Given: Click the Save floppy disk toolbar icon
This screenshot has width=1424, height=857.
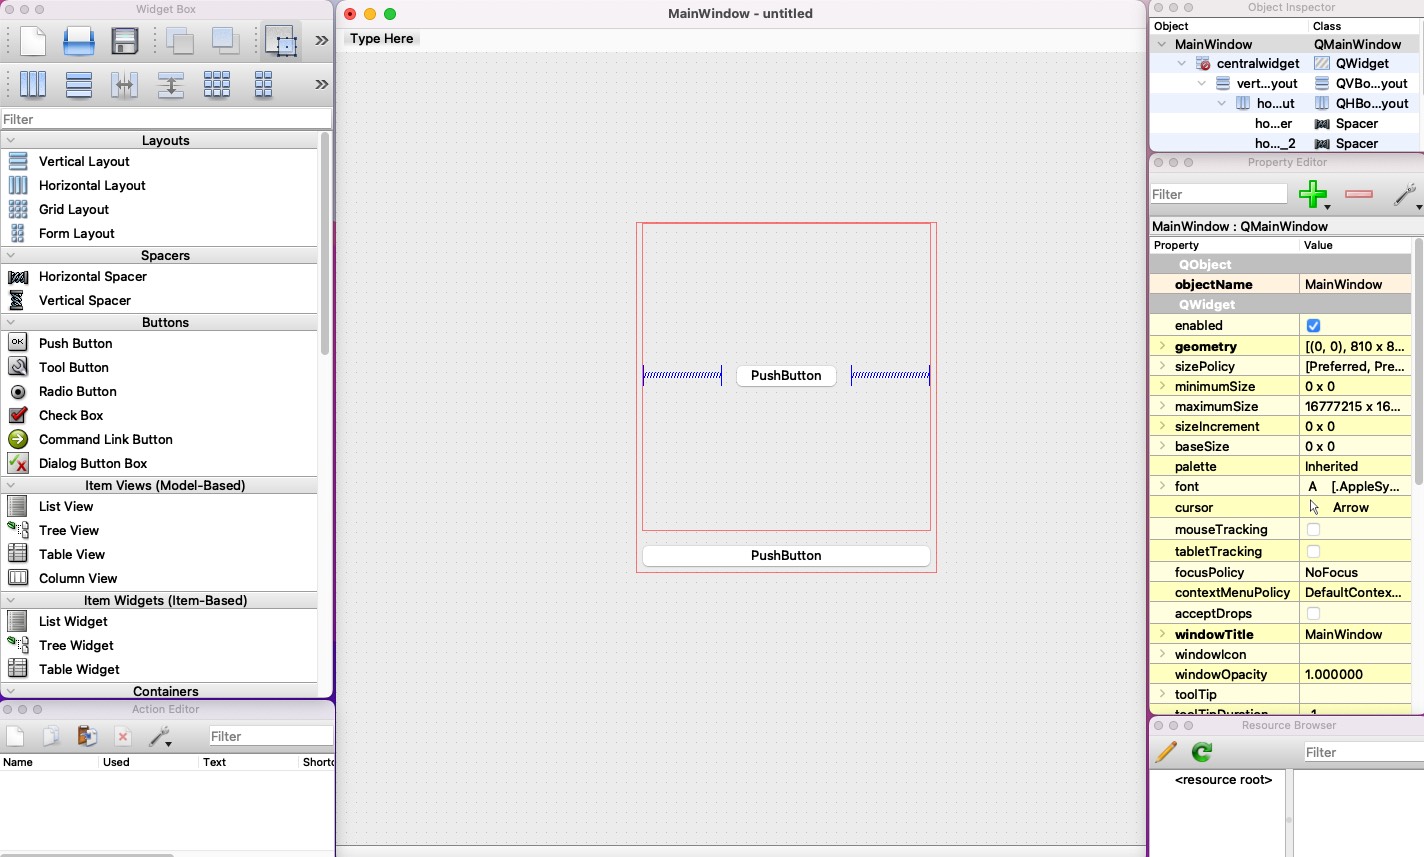Looking at the screenshot, I should [125, 41].
